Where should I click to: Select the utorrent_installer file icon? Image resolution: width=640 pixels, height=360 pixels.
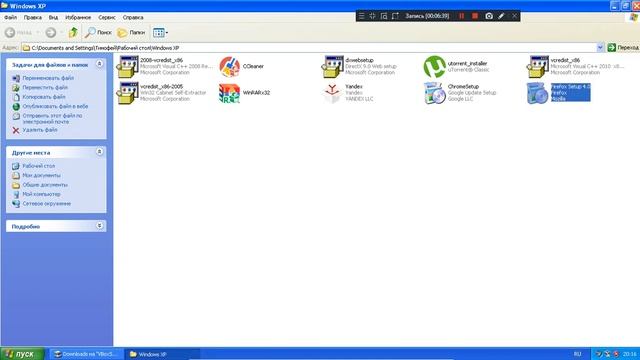pos(434,67)
